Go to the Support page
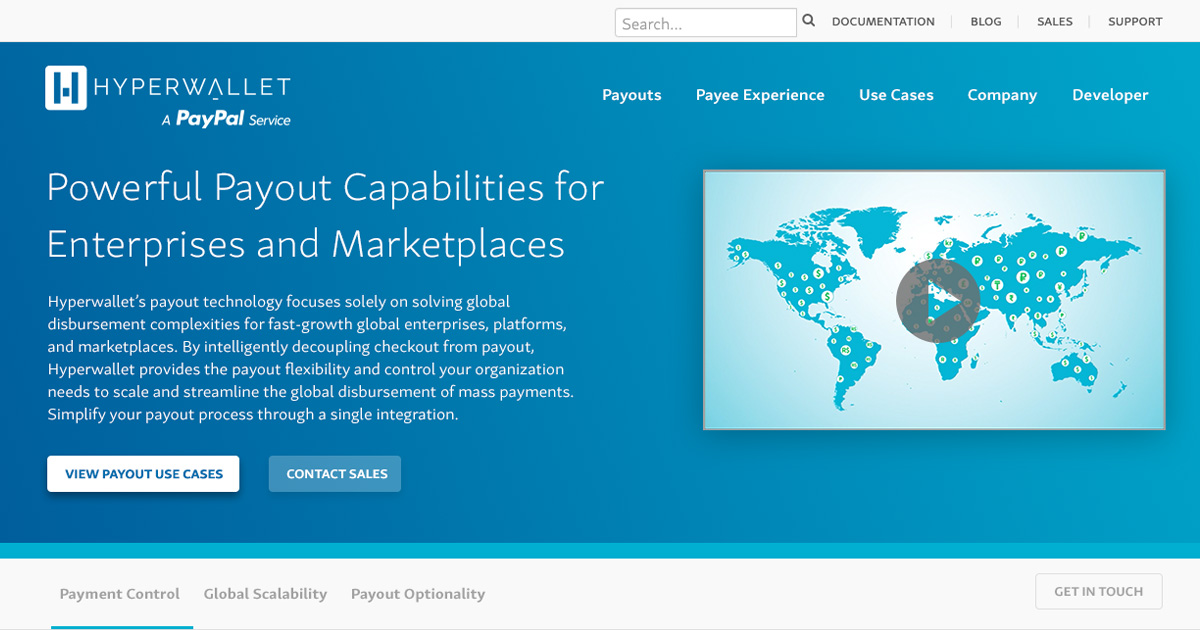The image size is (1200, 630). pos(1134,21)
